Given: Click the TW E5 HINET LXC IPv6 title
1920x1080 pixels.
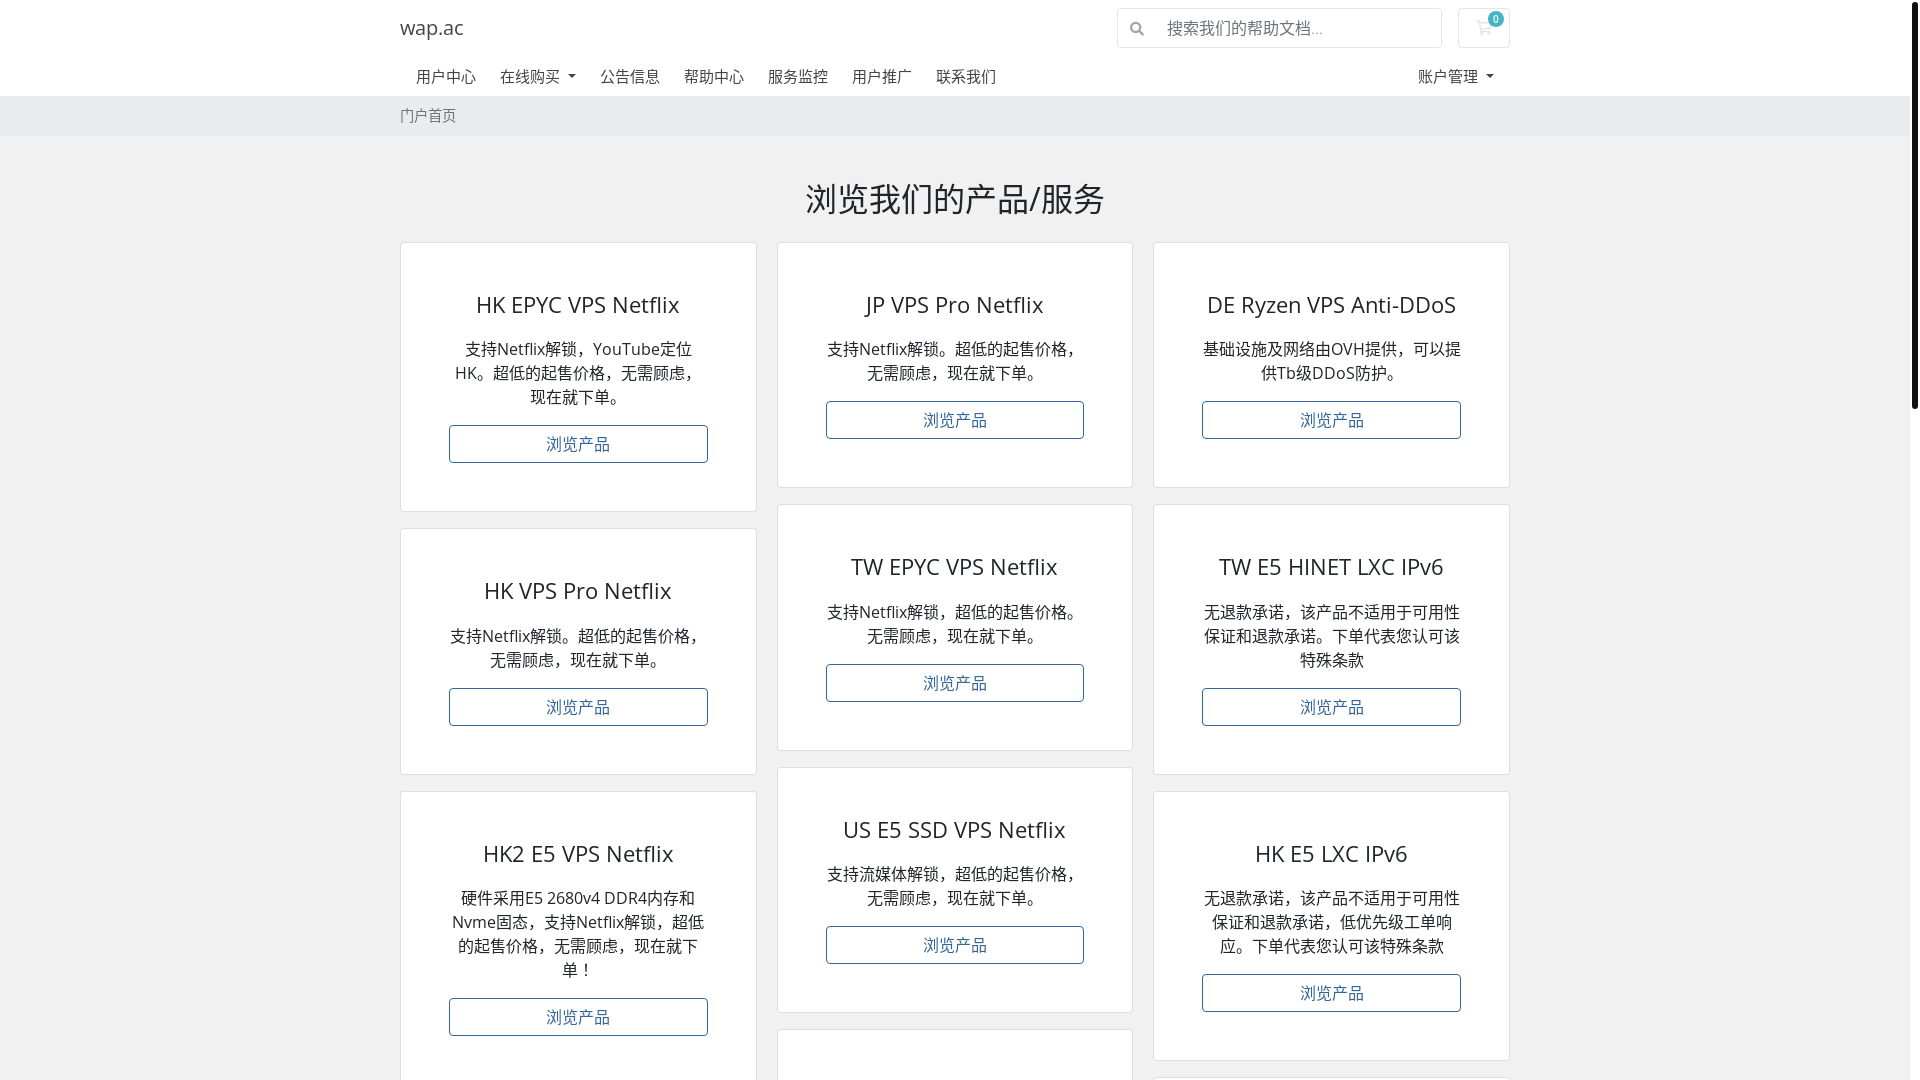Looking at the screenshot, I should [1331, 567].
